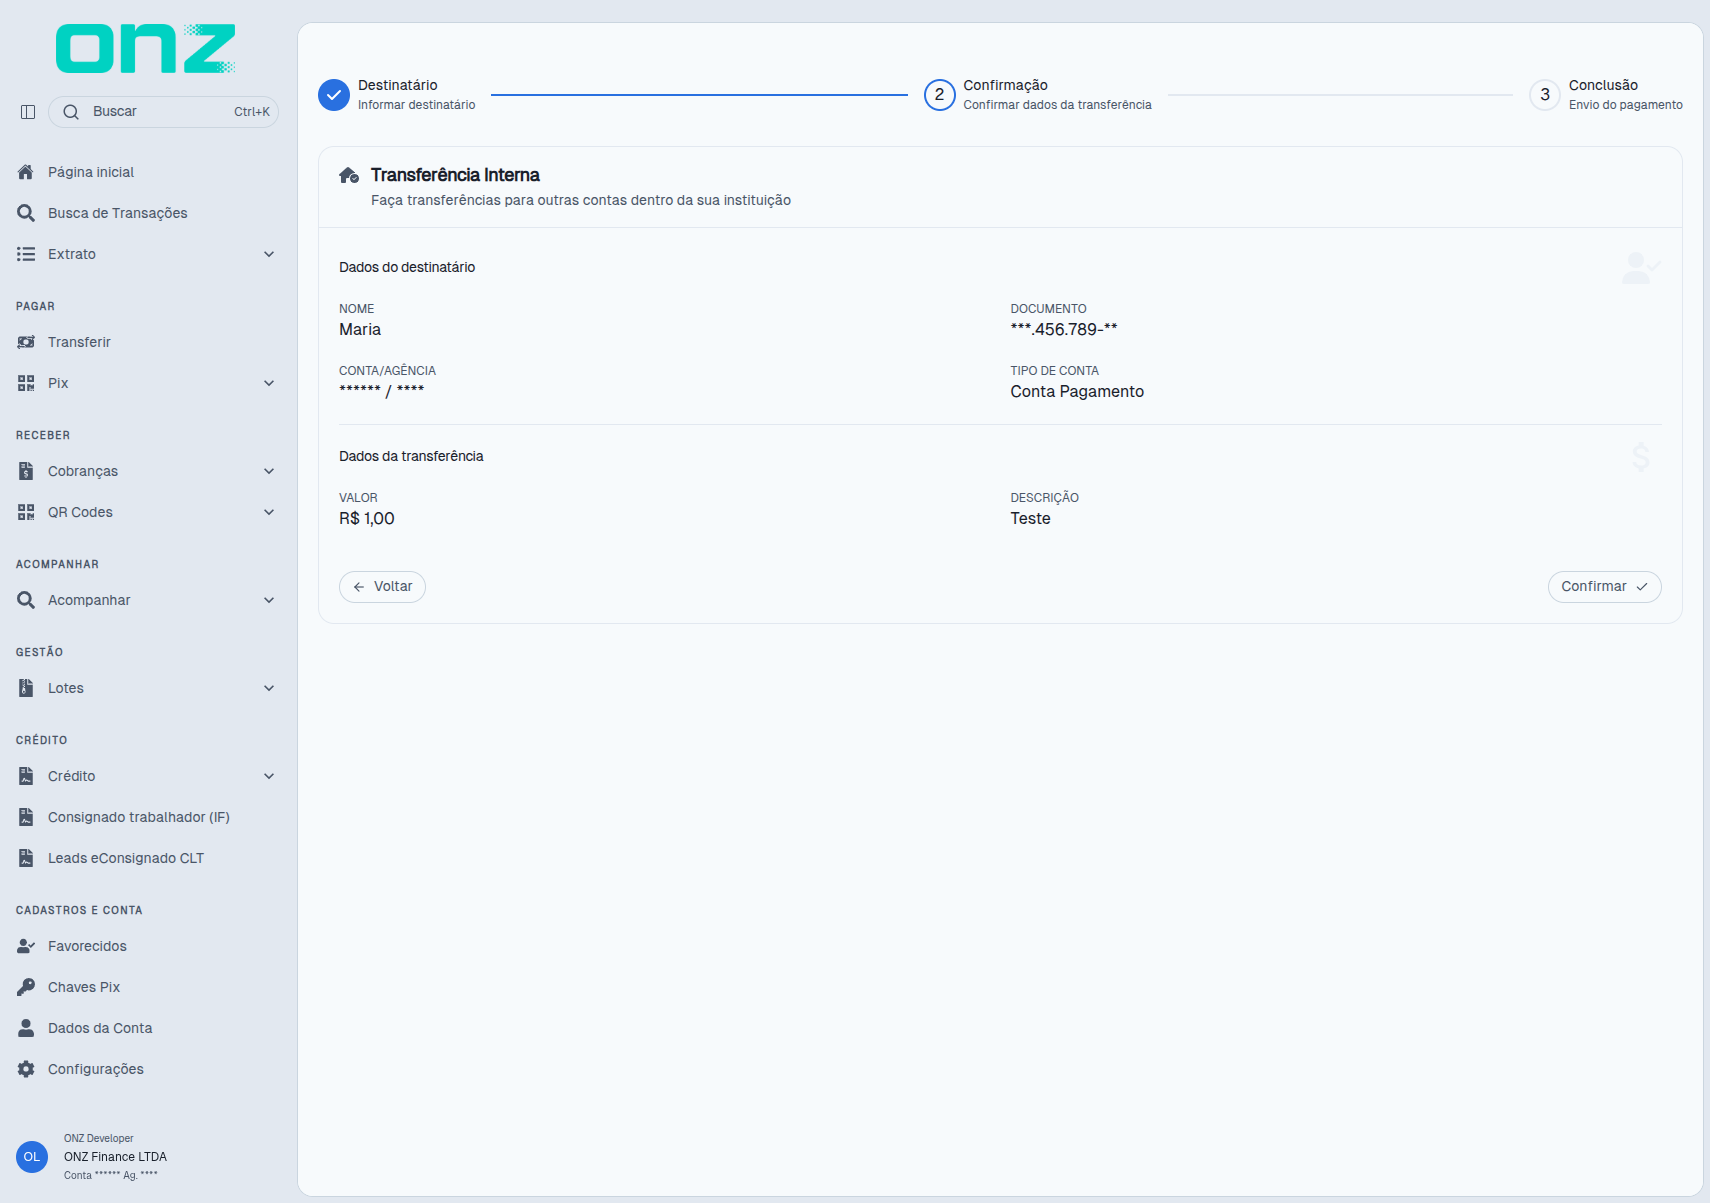Click the ONZ logo
The width and height of the screenshot is (1710, 1203).
(x=146, y=49)
